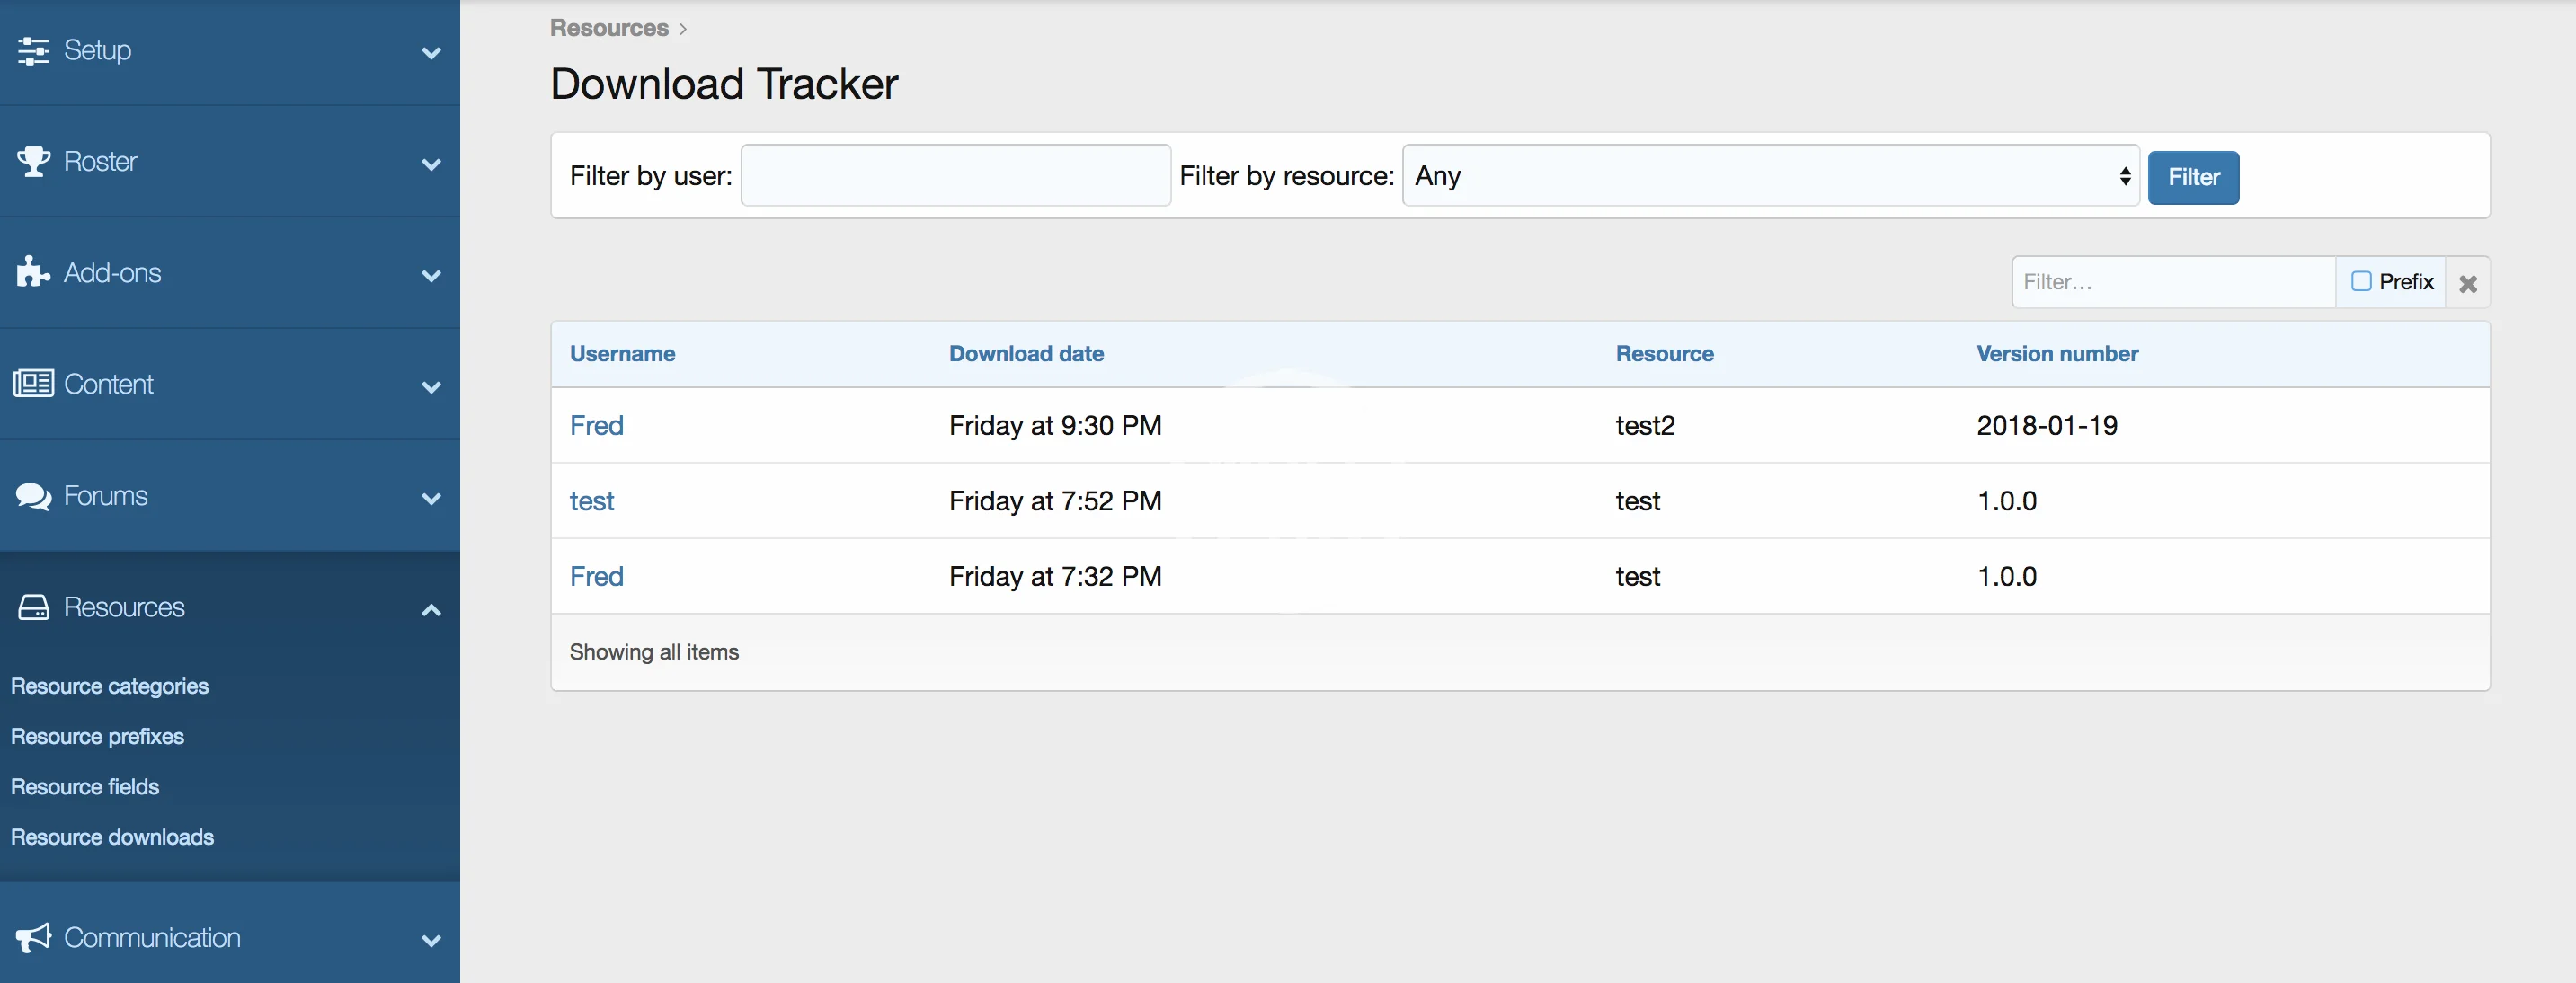Click the Resources drive icon
The width and height of the screenshot is (2576, 983).
coord(33,607)
